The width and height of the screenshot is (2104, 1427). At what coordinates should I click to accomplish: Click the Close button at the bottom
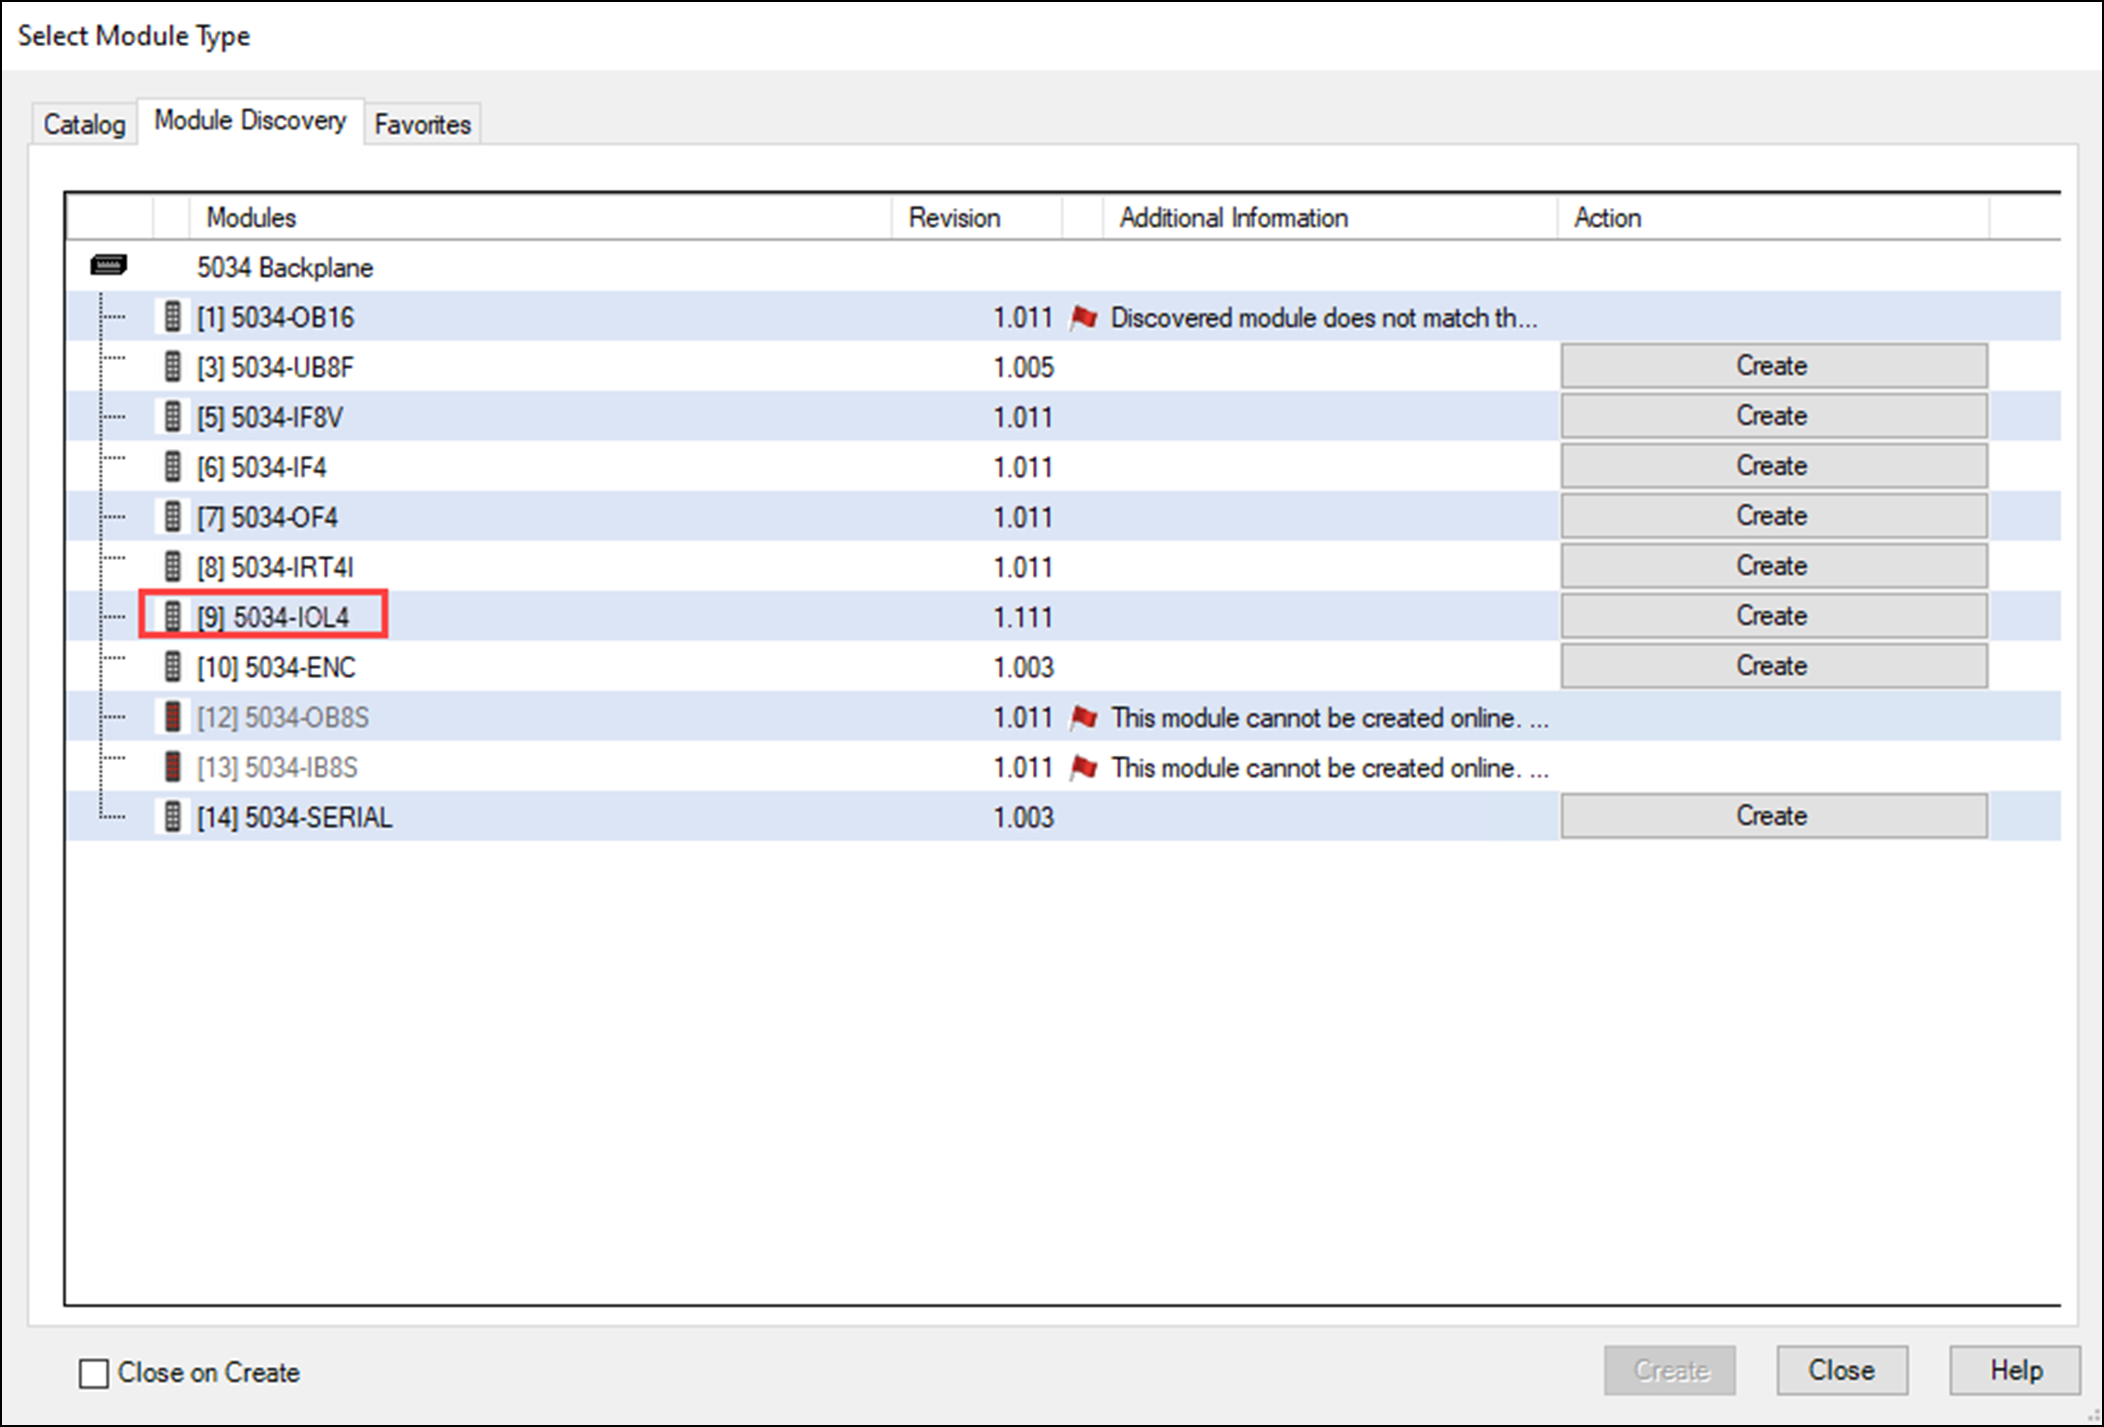point(1842,1370)
